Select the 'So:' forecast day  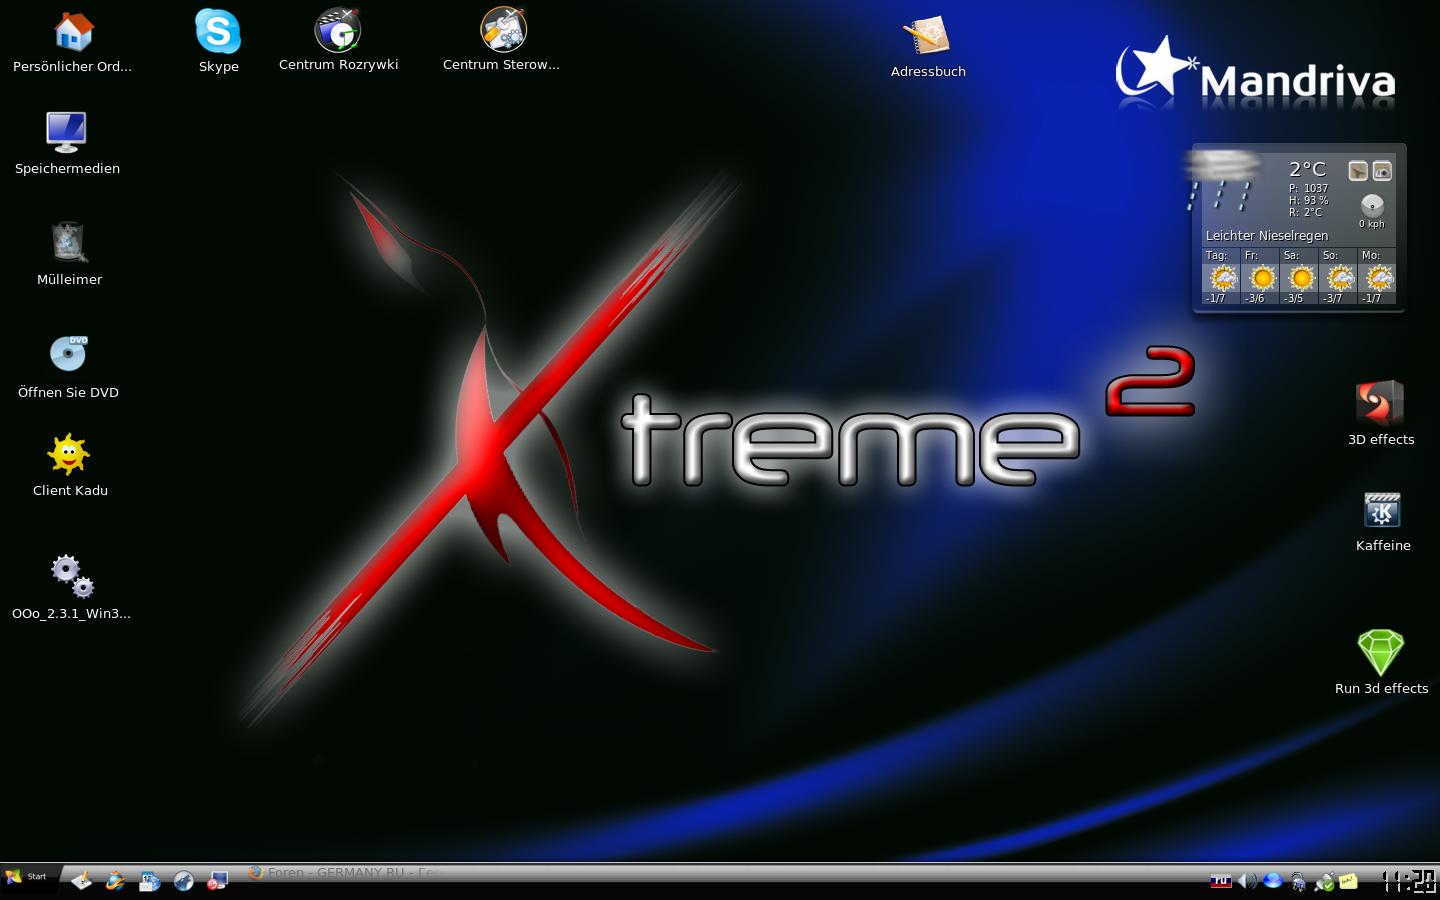tap(1338, 276)
